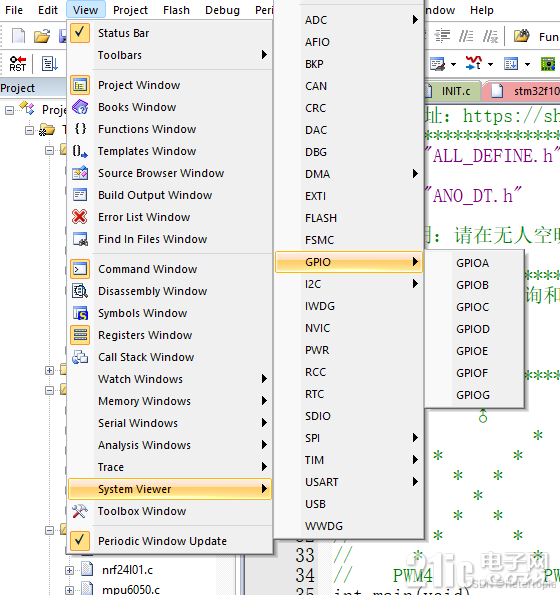
Task: Click the New file icon in toolbar
Action: pyautogui.click(x=18, y=36)
